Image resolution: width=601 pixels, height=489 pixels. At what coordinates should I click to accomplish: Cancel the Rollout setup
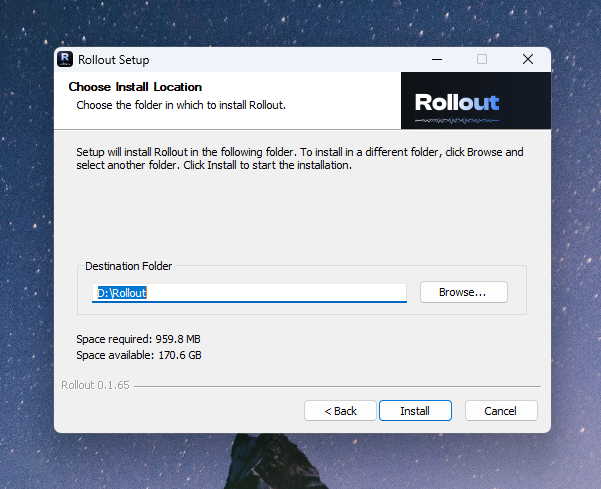pos(501,411)
